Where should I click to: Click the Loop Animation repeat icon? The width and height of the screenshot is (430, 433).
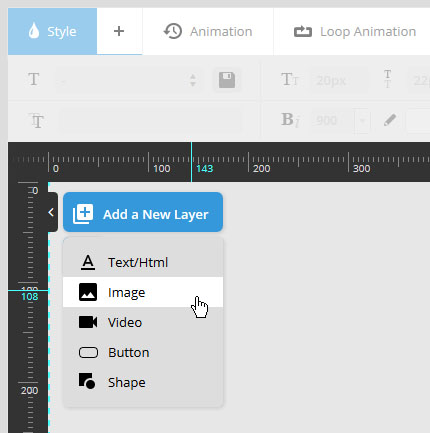click(x=303, y=32)
